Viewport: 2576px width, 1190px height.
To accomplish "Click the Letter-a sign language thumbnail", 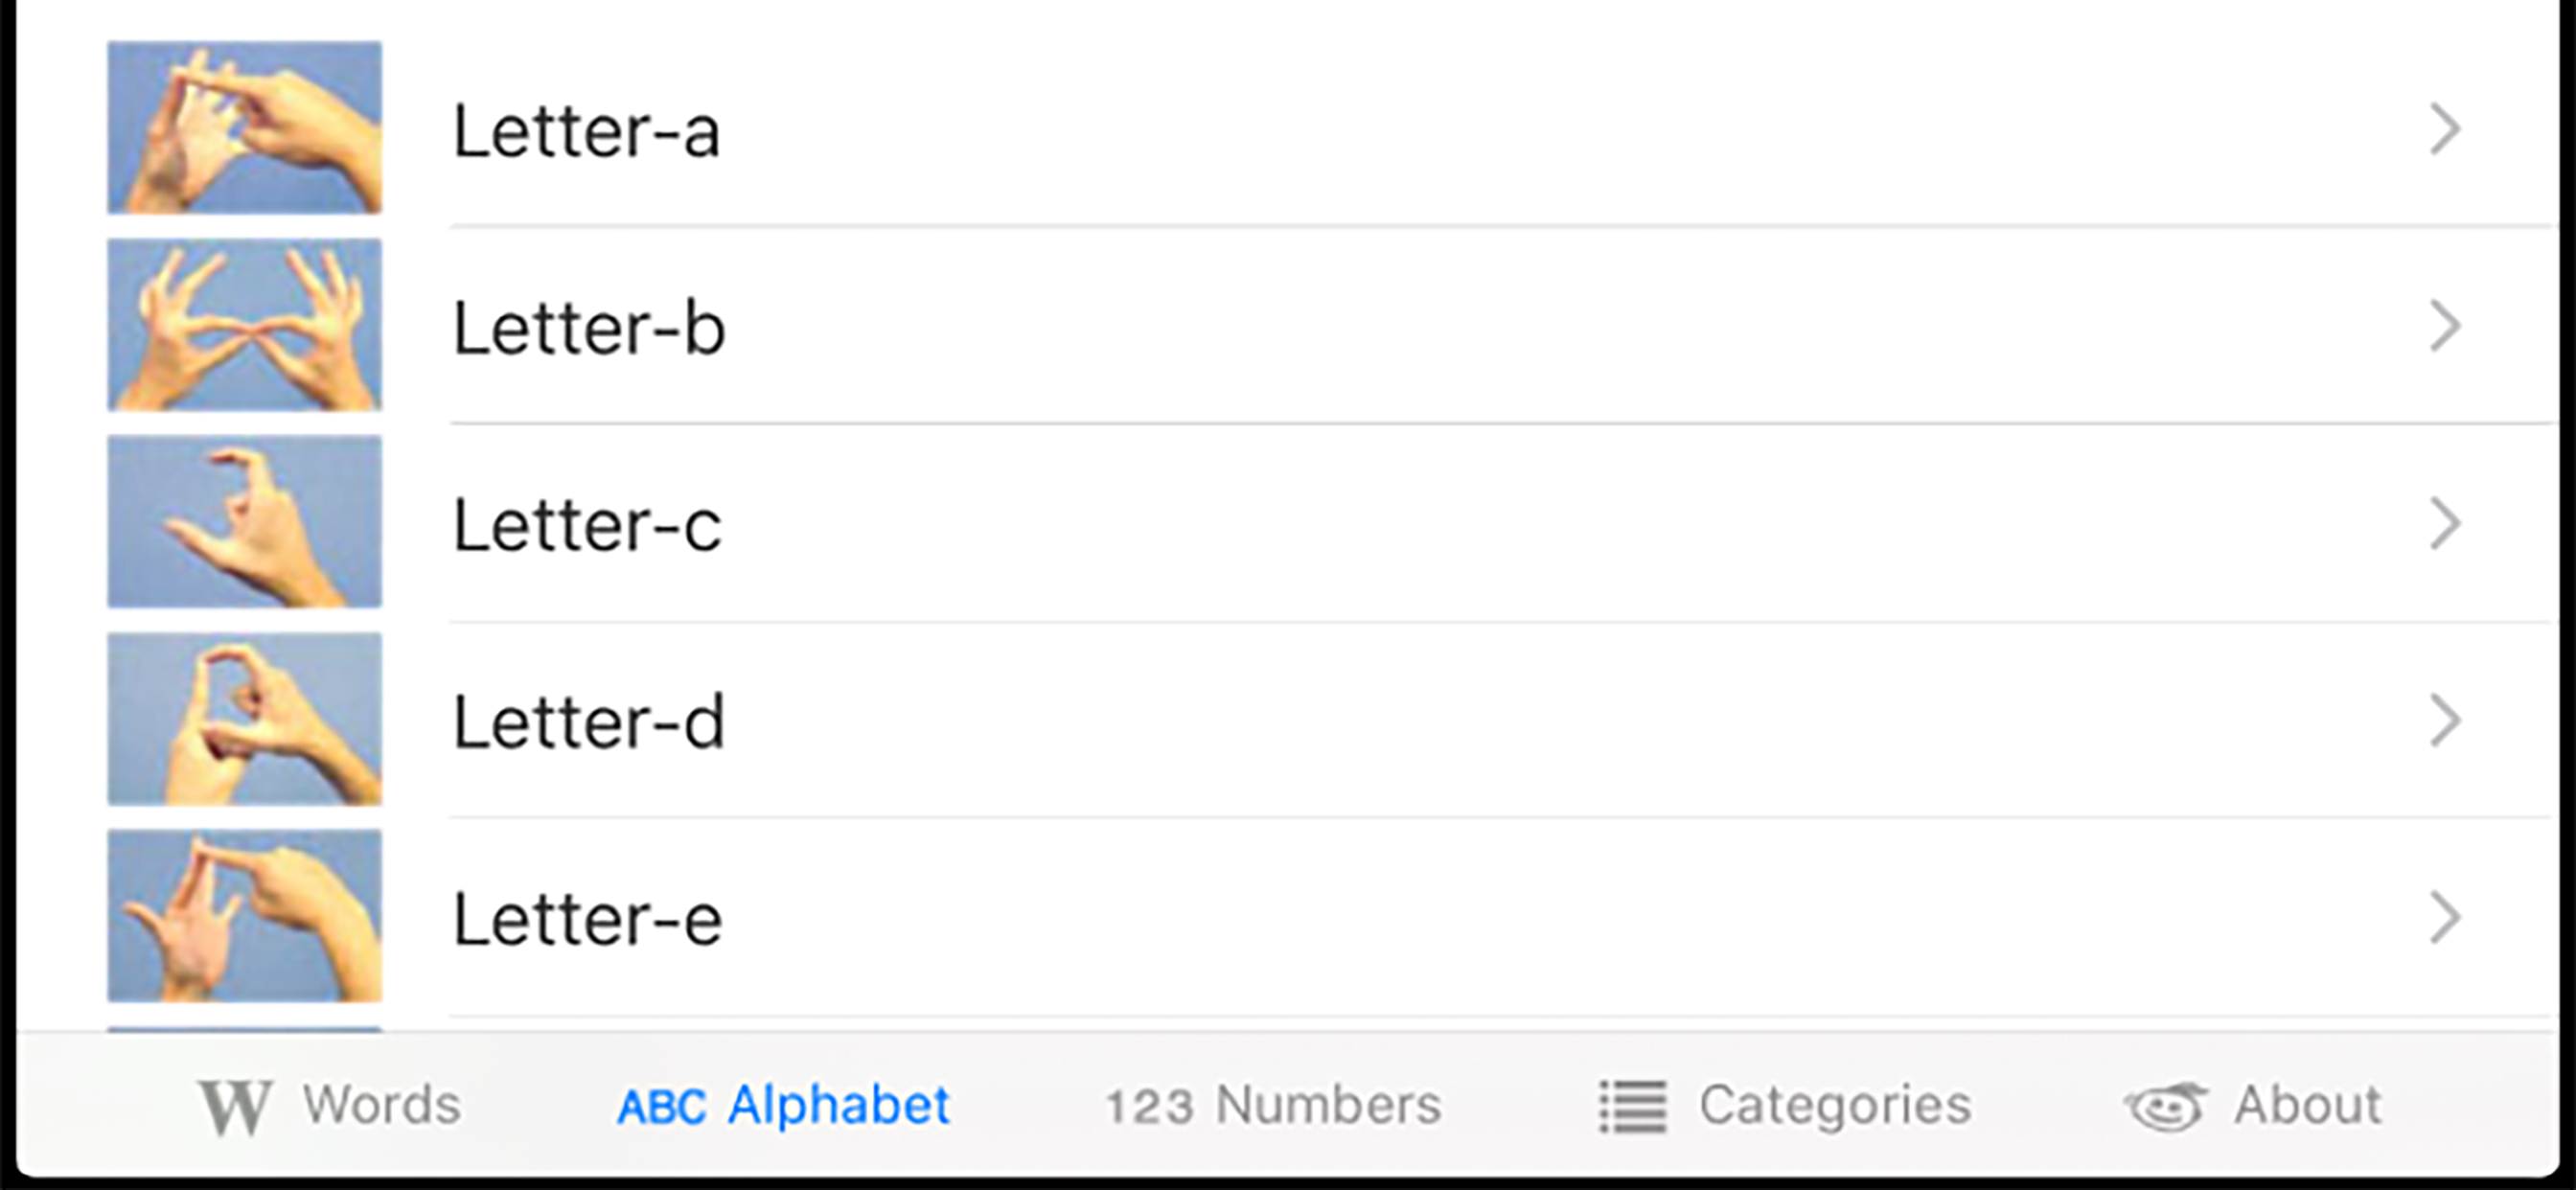I will tap(244, 127).
